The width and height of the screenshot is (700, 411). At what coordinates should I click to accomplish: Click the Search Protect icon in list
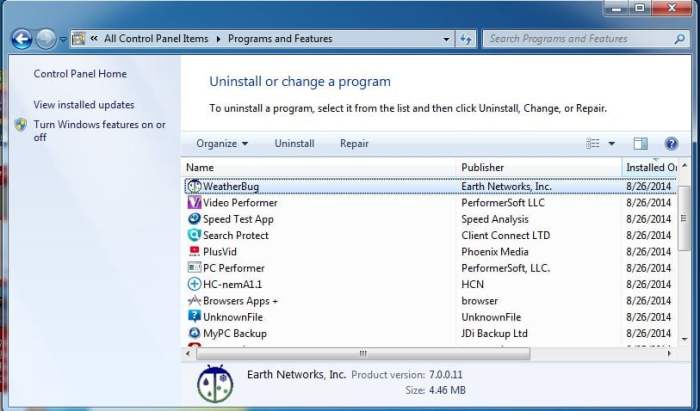[x=194, y=235]
